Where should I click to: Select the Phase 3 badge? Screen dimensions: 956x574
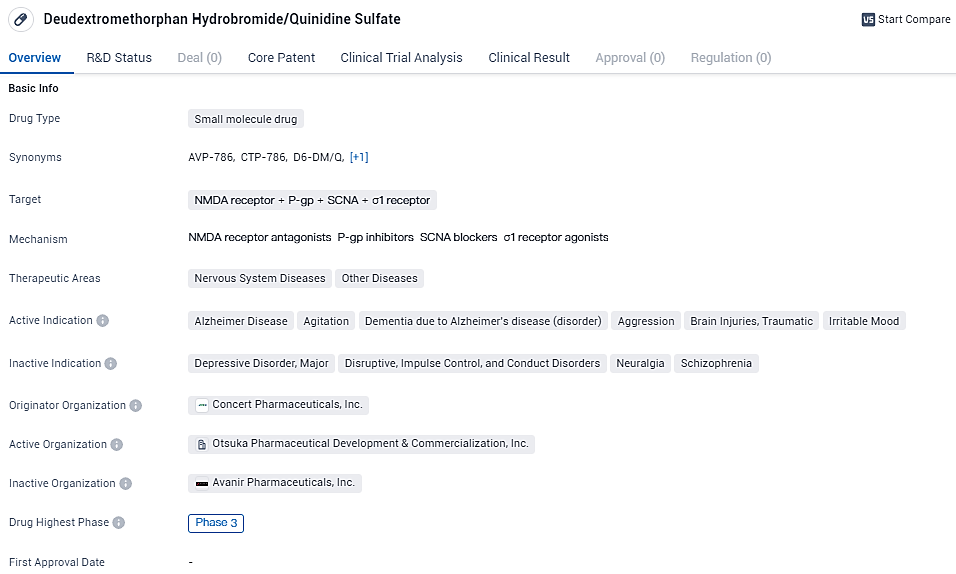pos(216,523)
